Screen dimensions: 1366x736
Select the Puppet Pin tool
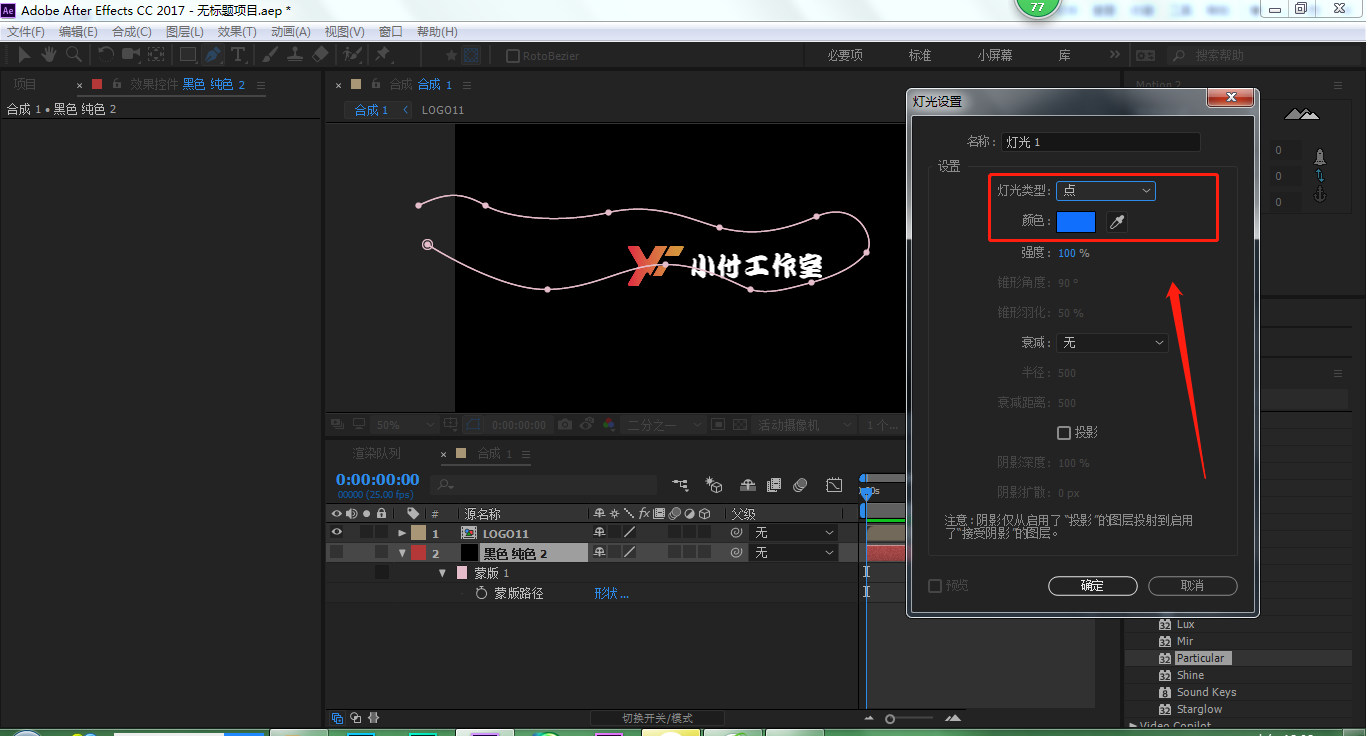pyautogui.click(x=383, y=55)
